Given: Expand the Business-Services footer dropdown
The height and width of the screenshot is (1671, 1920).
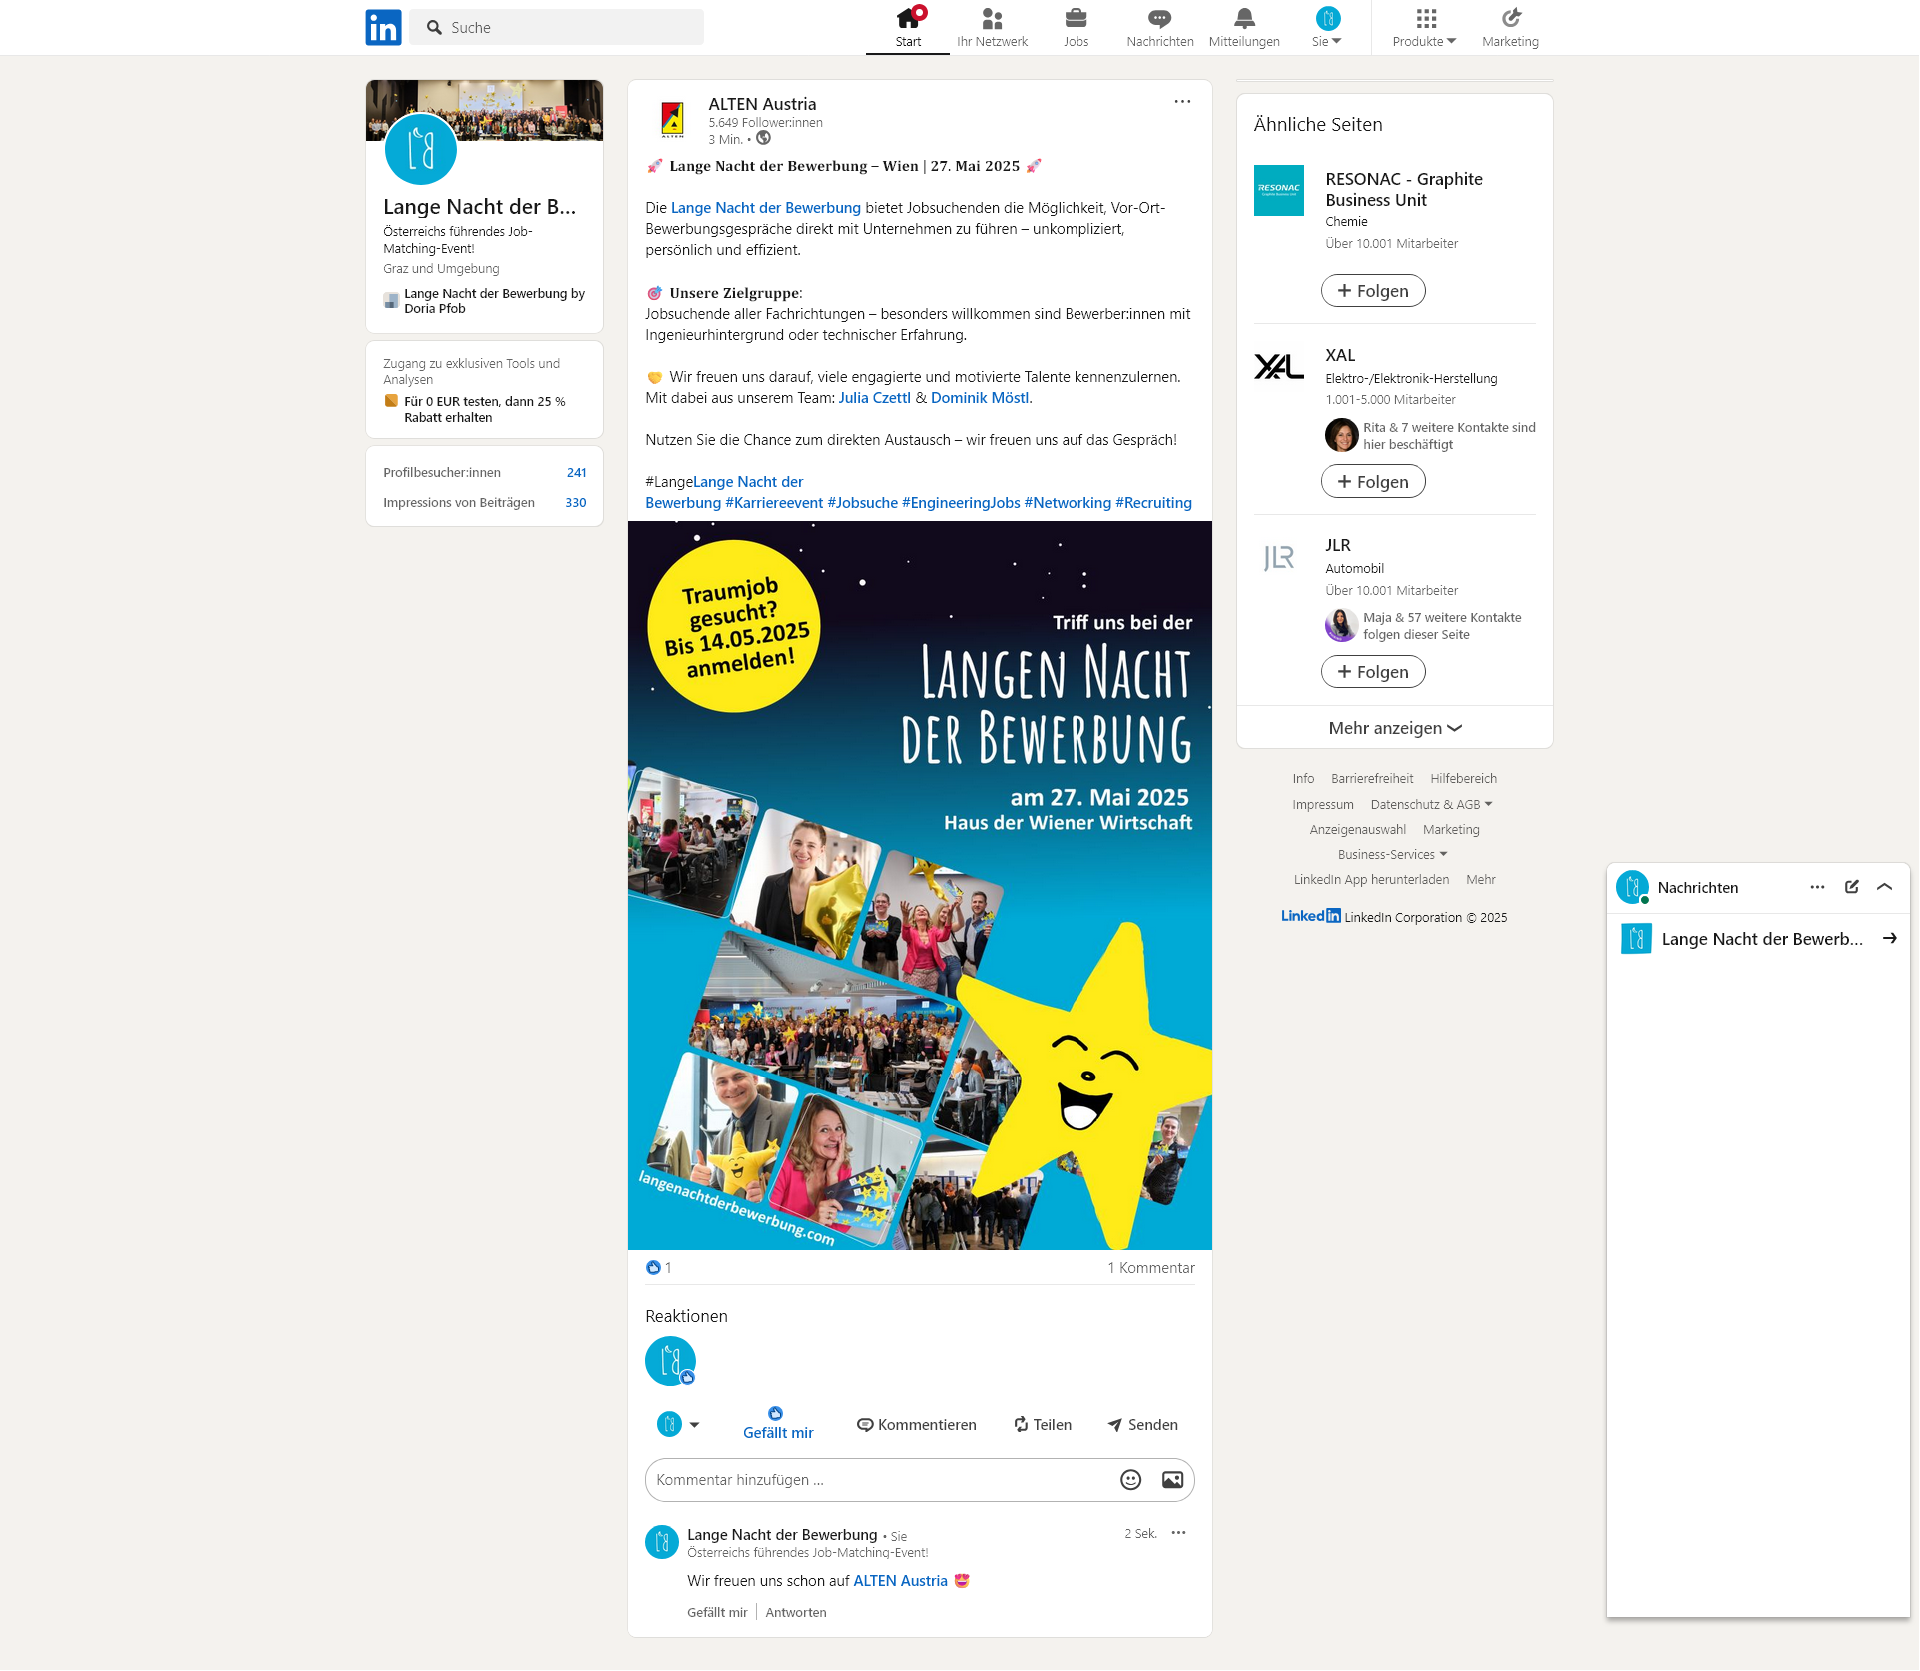Looking at the screenshot, I should click(x=1392, y=855).
